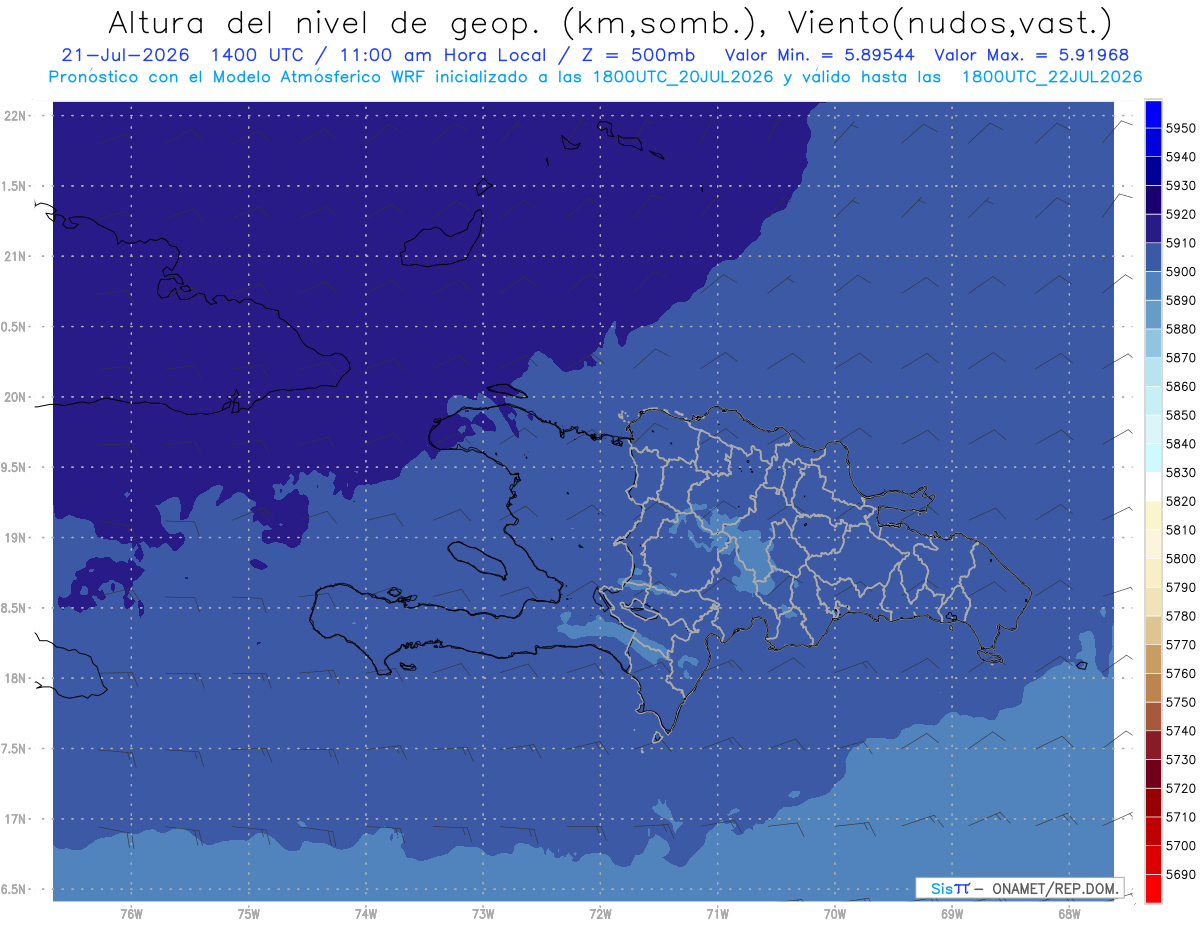Click the 'Sistt' logo text
This screenshot has height=927, width=1200.
tap(949, 888)
